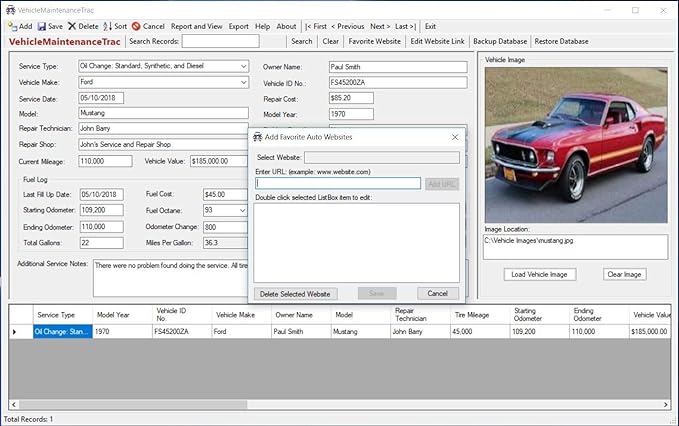Open the Export menu

(x=239, y=25)
